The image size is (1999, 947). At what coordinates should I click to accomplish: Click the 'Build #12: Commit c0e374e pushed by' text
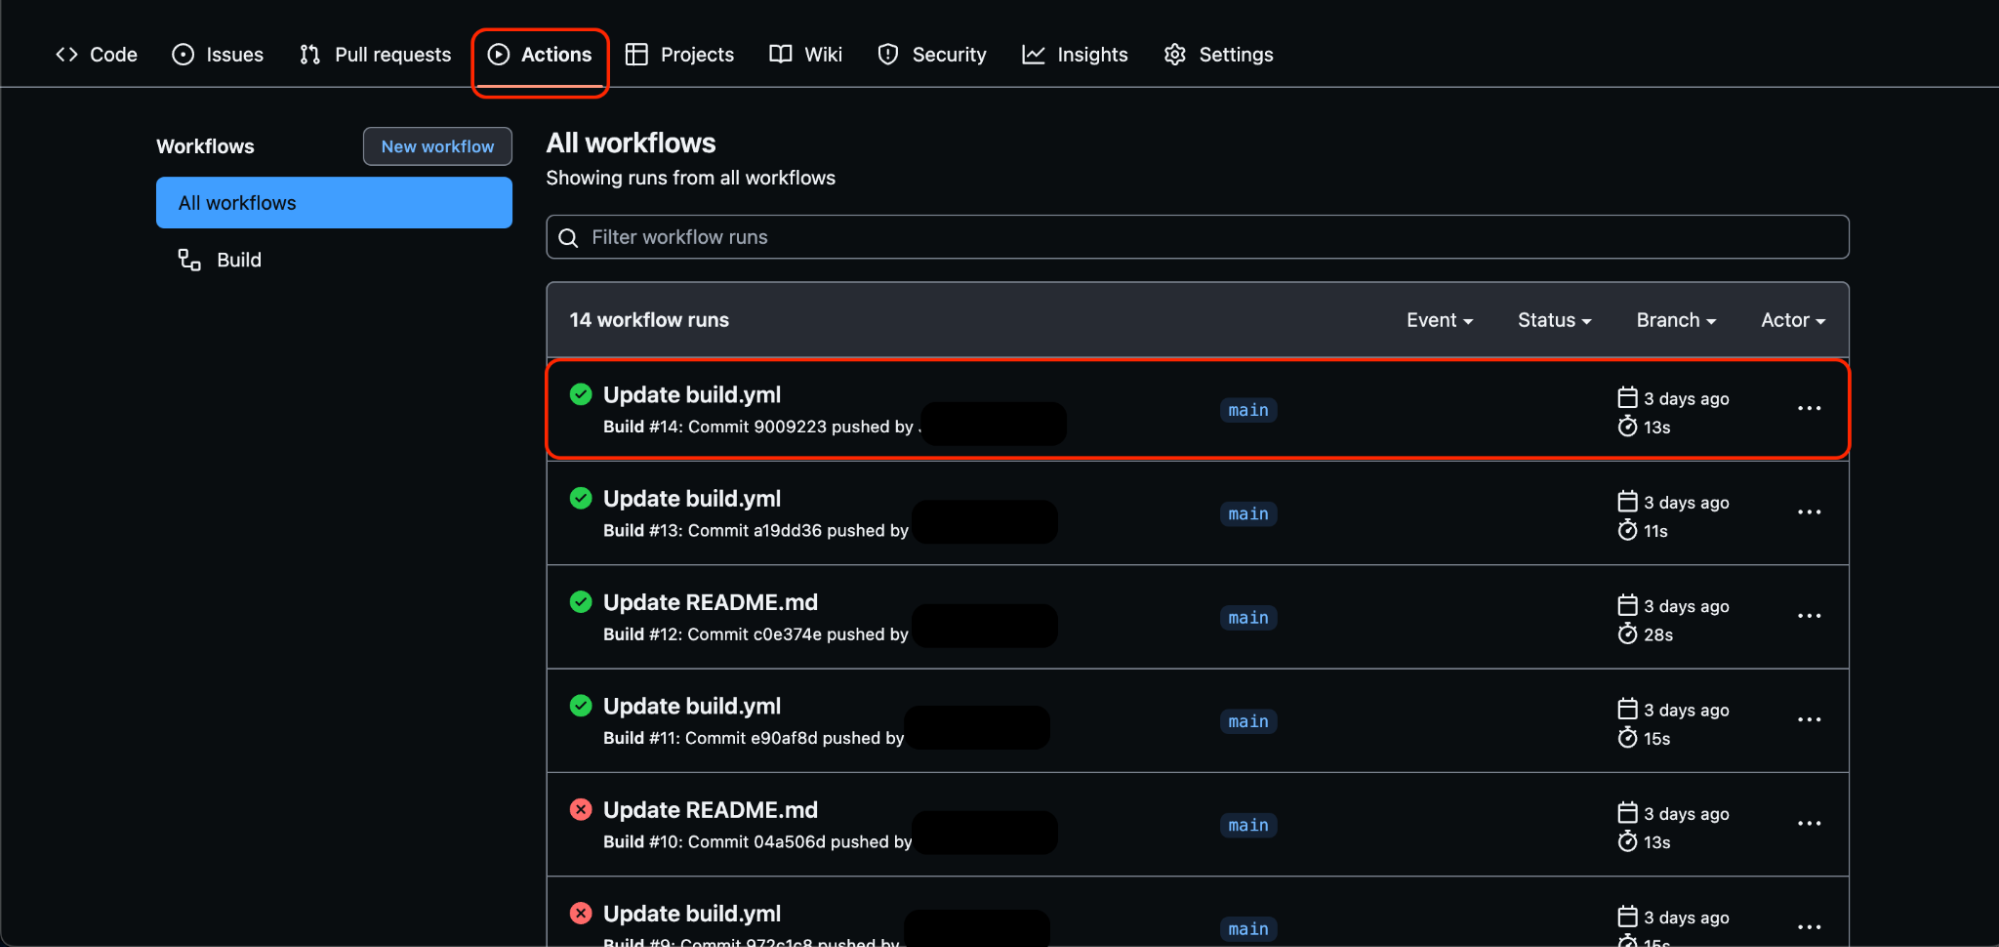pos(755,634)
